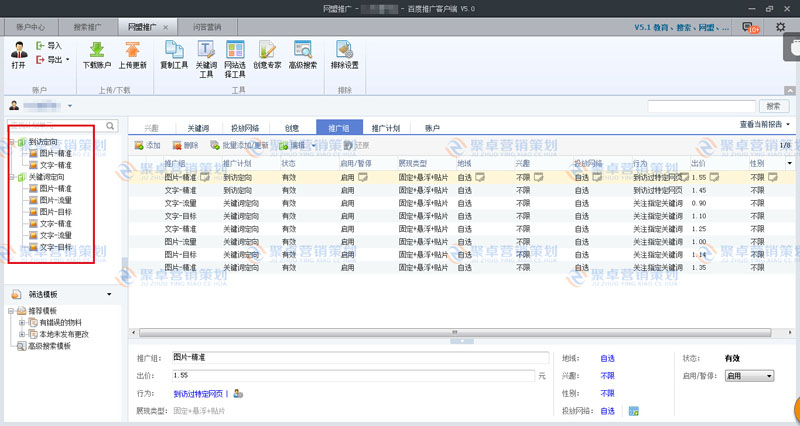This screenshot has width=800, height=426.
Task: Click the 搜索 search button
Action: pyautogui.click(x=772, y=106)
